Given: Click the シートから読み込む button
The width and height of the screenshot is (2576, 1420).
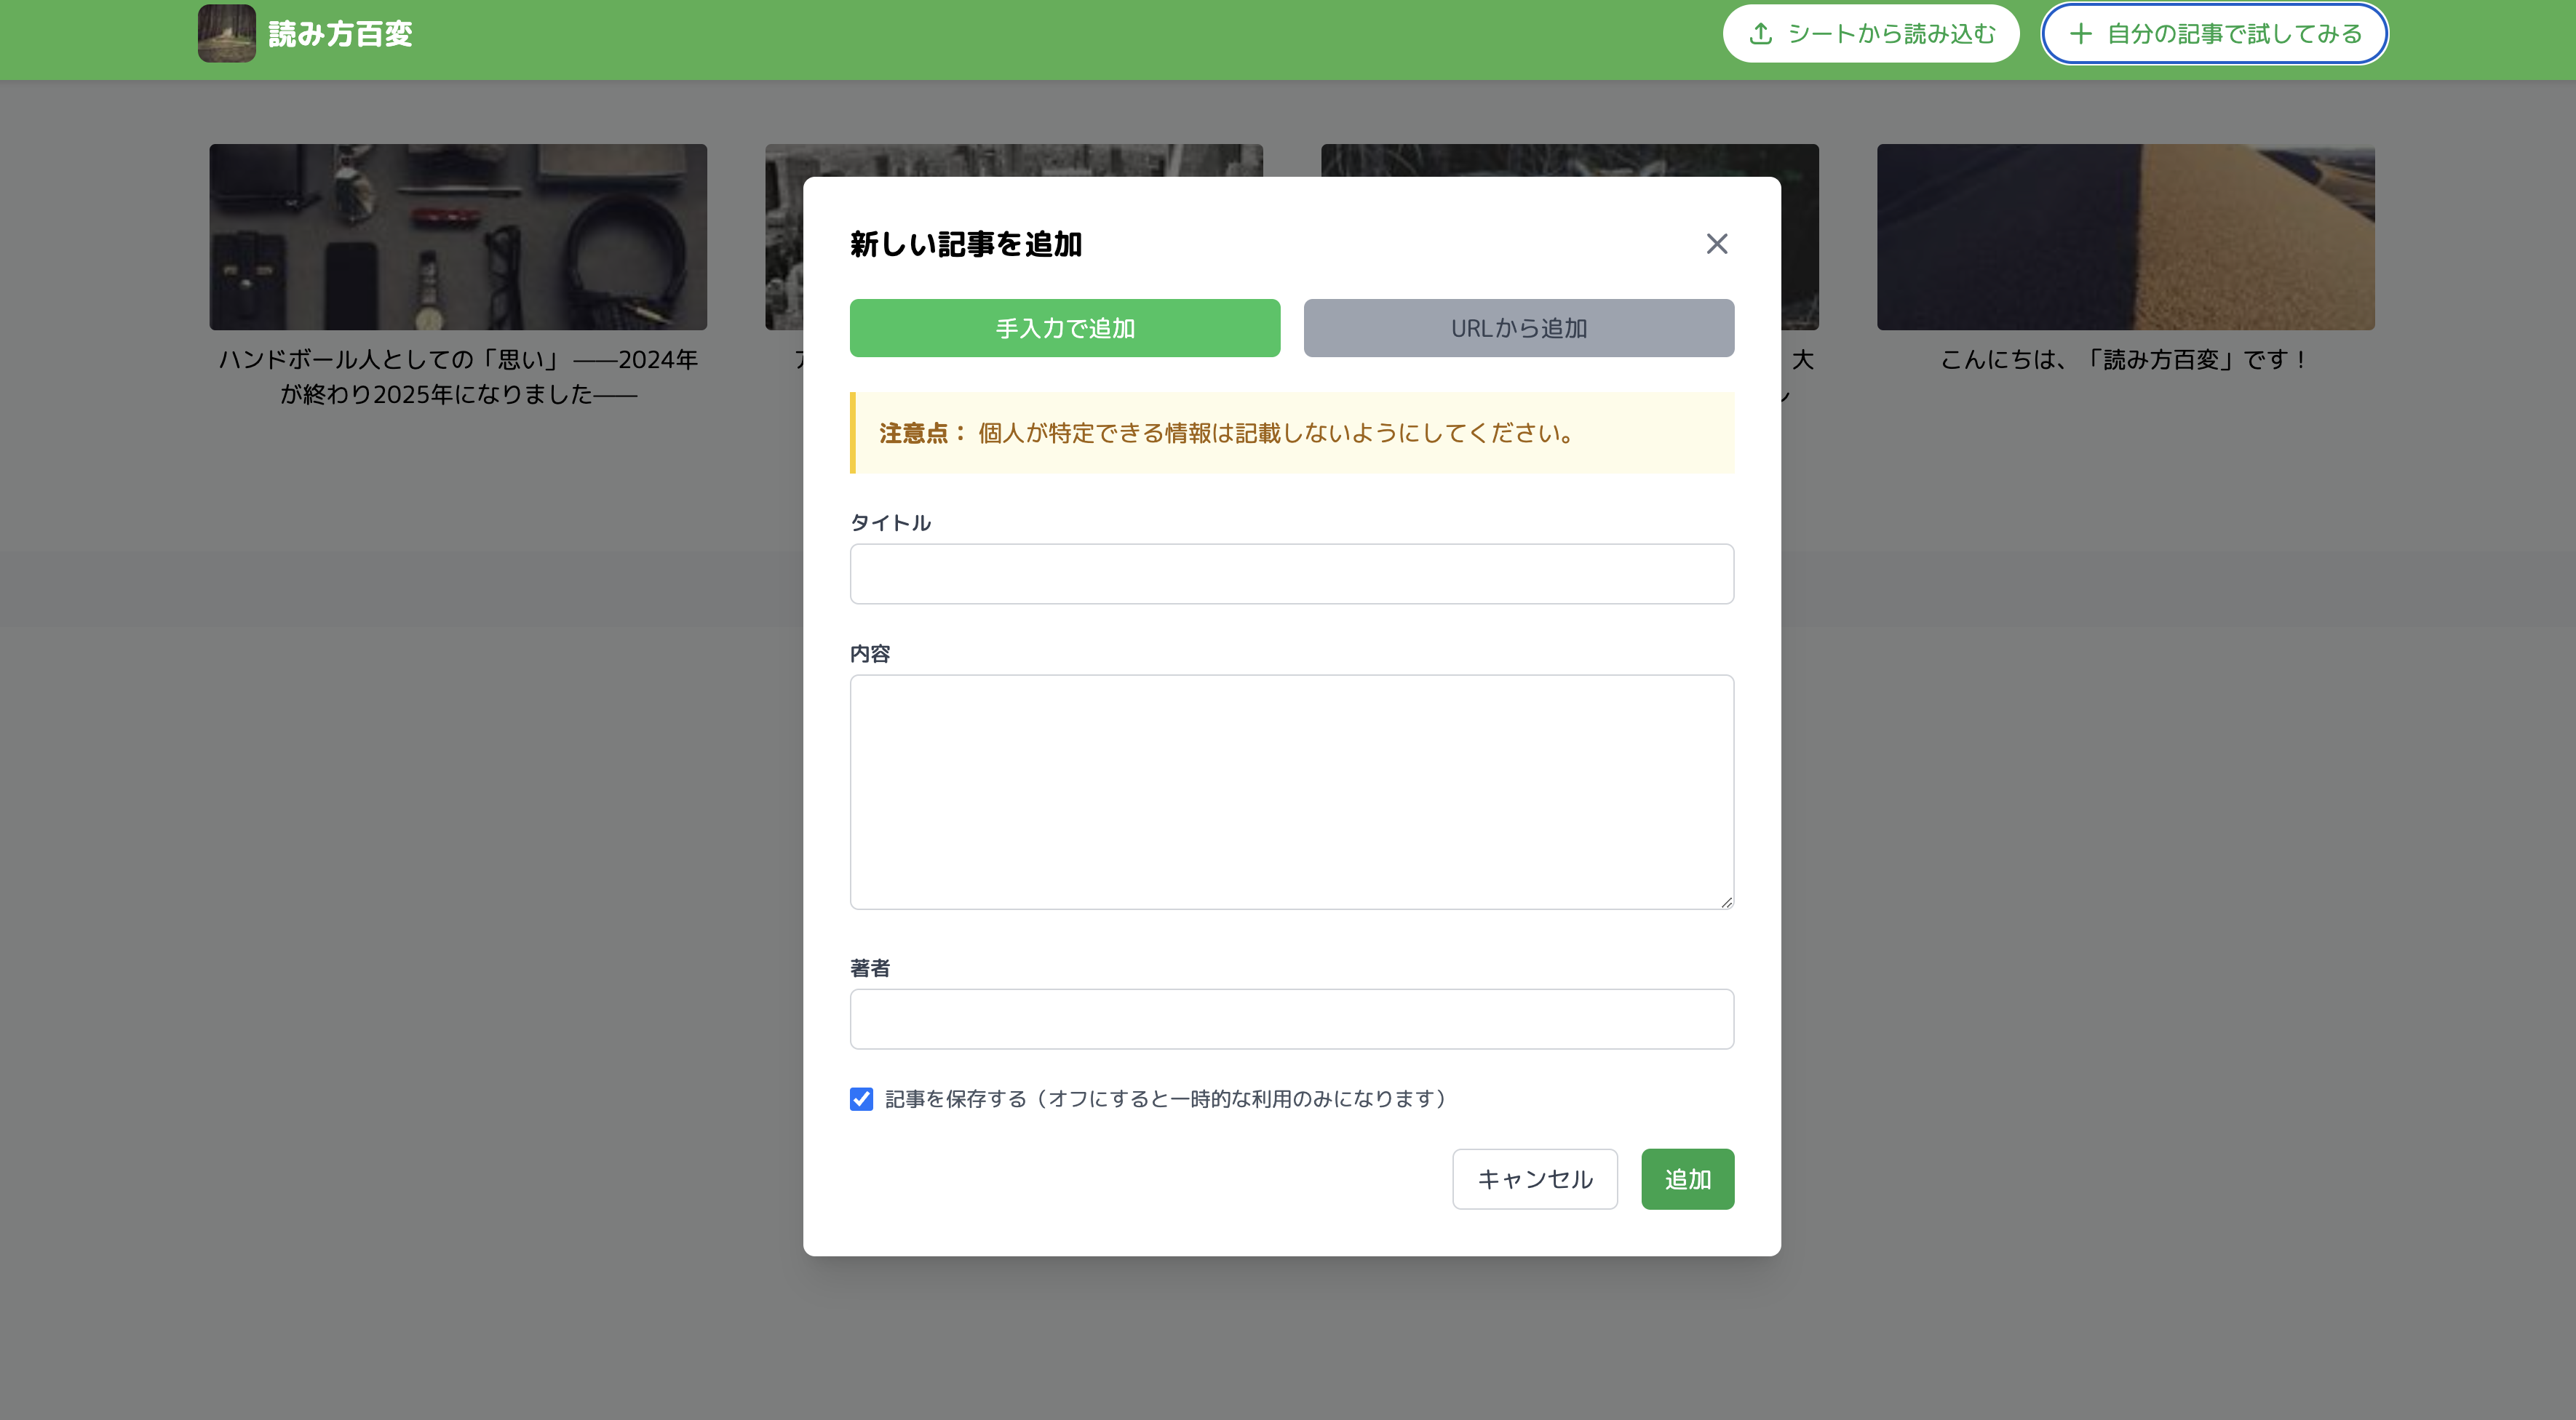Looking at the screenshot, I should pos(1870,34).
